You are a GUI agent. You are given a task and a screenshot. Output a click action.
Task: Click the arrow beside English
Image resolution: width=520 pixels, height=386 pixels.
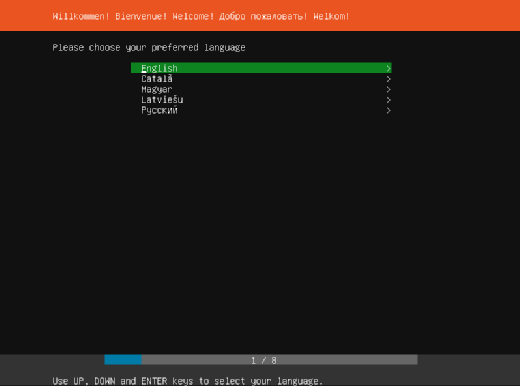[388, 68]
